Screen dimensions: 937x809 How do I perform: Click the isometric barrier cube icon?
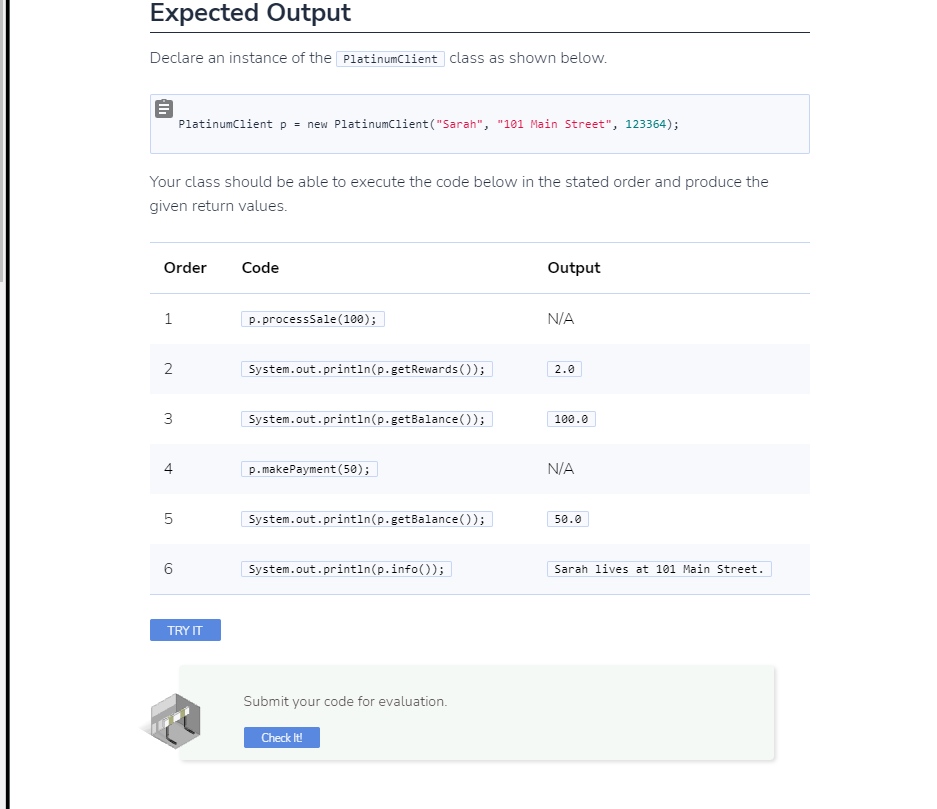pos(174,721)
